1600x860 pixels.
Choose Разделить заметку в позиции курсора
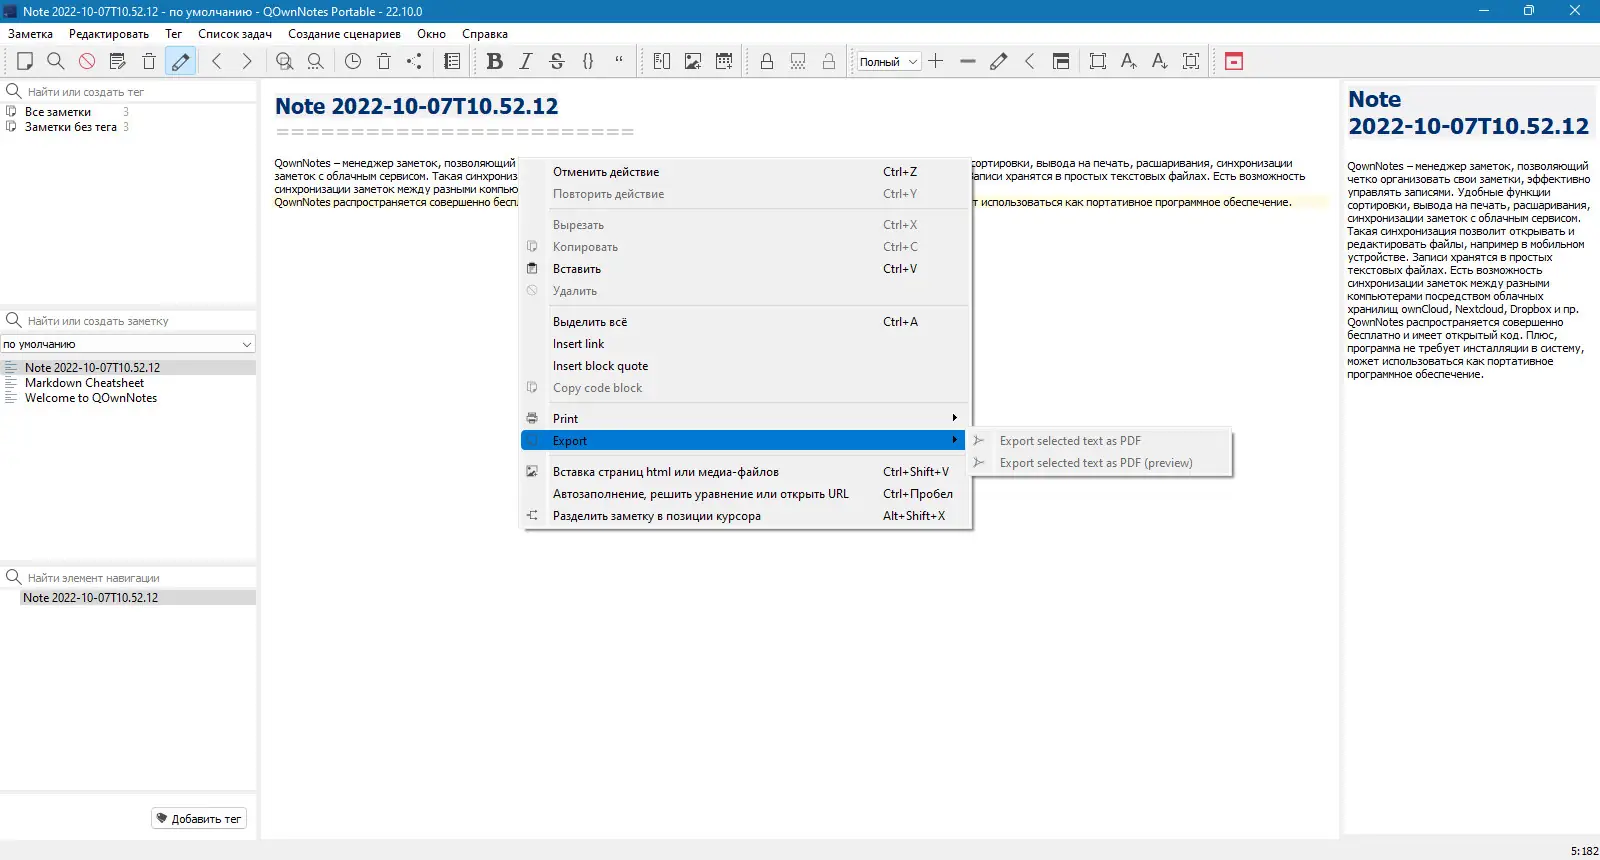click(746, 516)
